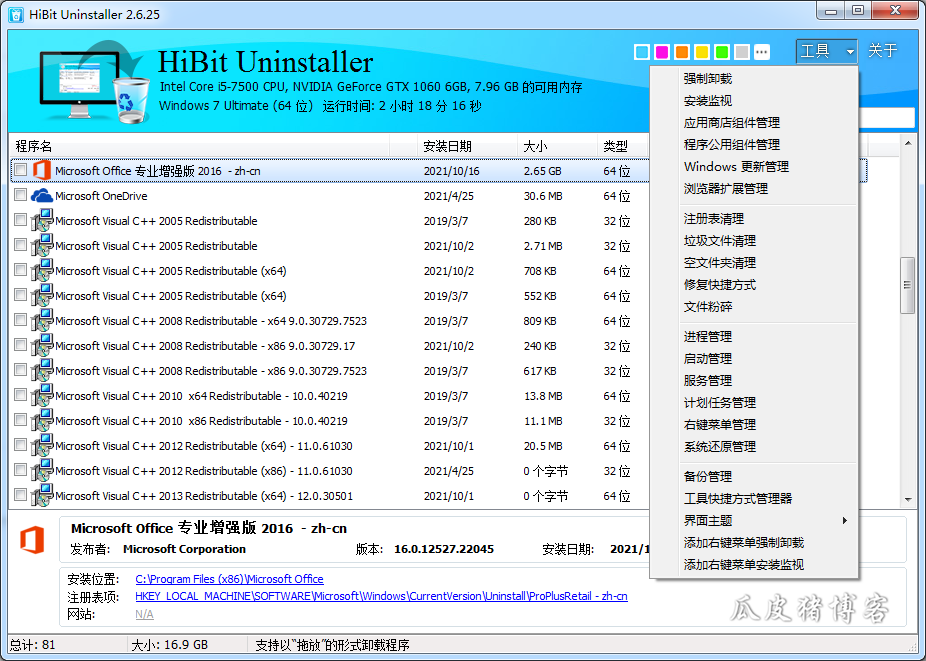
Task: Open more theme colors ellipsis button
Action: 762,52
